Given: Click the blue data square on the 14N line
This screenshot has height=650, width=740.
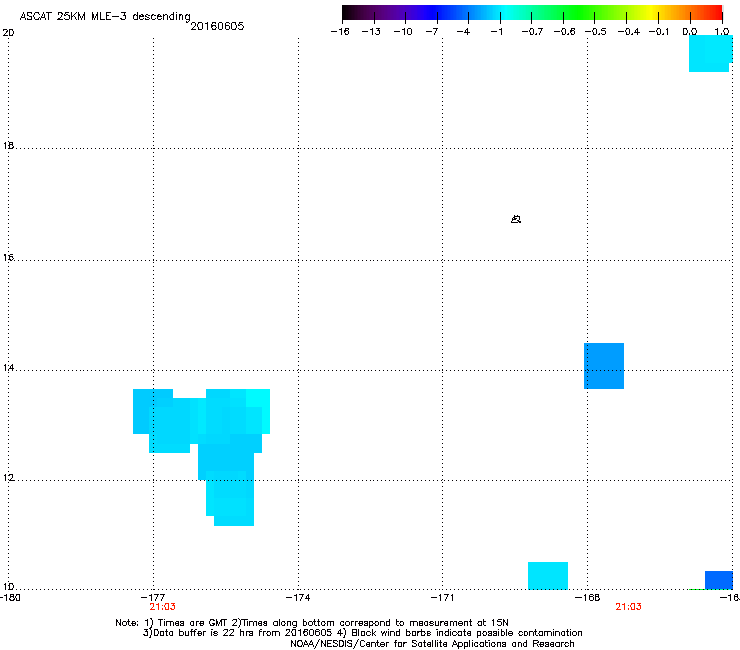Looking at the screenshot, I should pyautogui.click(x=604, y=366).
